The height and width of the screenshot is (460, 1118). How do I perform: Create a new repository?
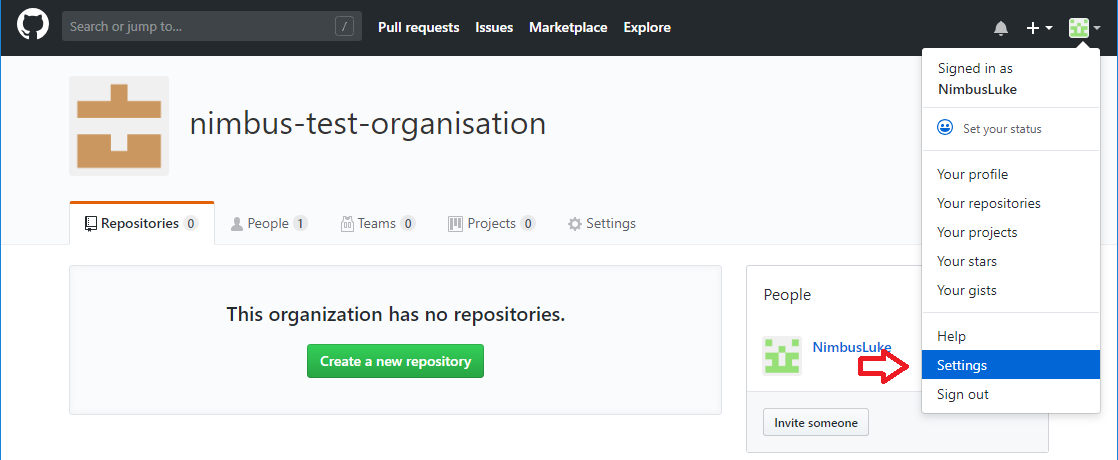pos(395,361)
